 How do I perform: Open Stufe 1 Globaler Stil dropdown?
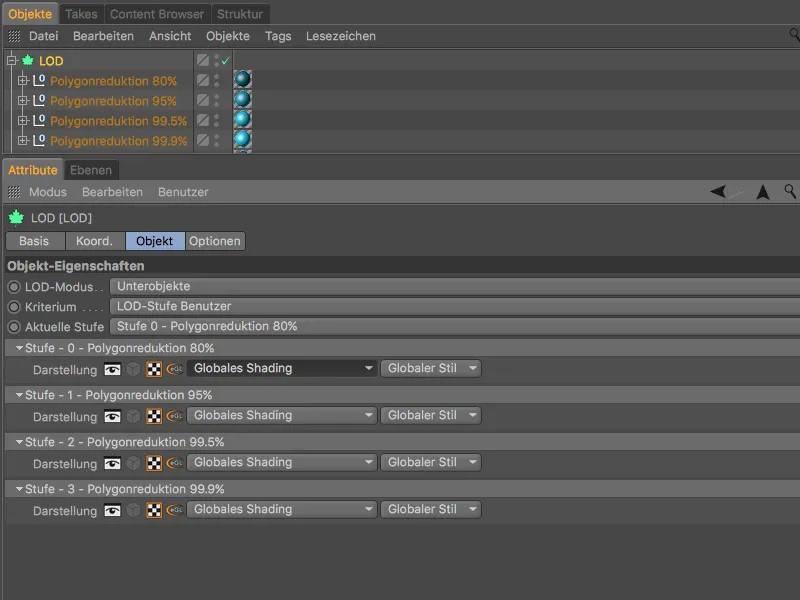(431, 415)
